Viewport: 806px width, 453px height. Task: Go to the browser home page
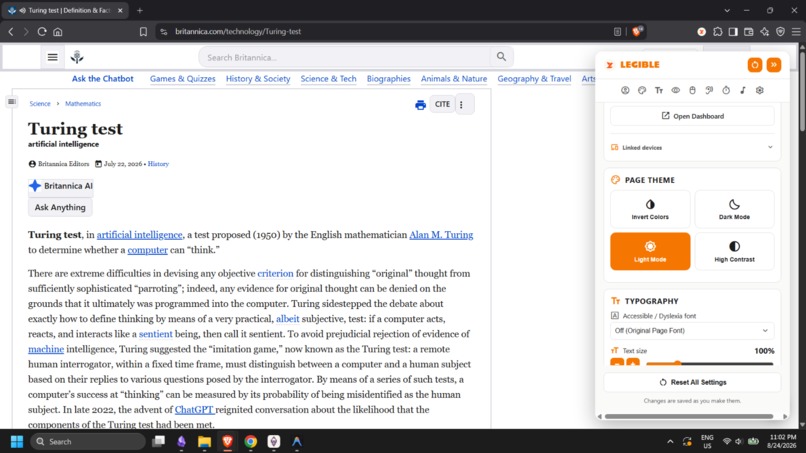tap(58, 31)
